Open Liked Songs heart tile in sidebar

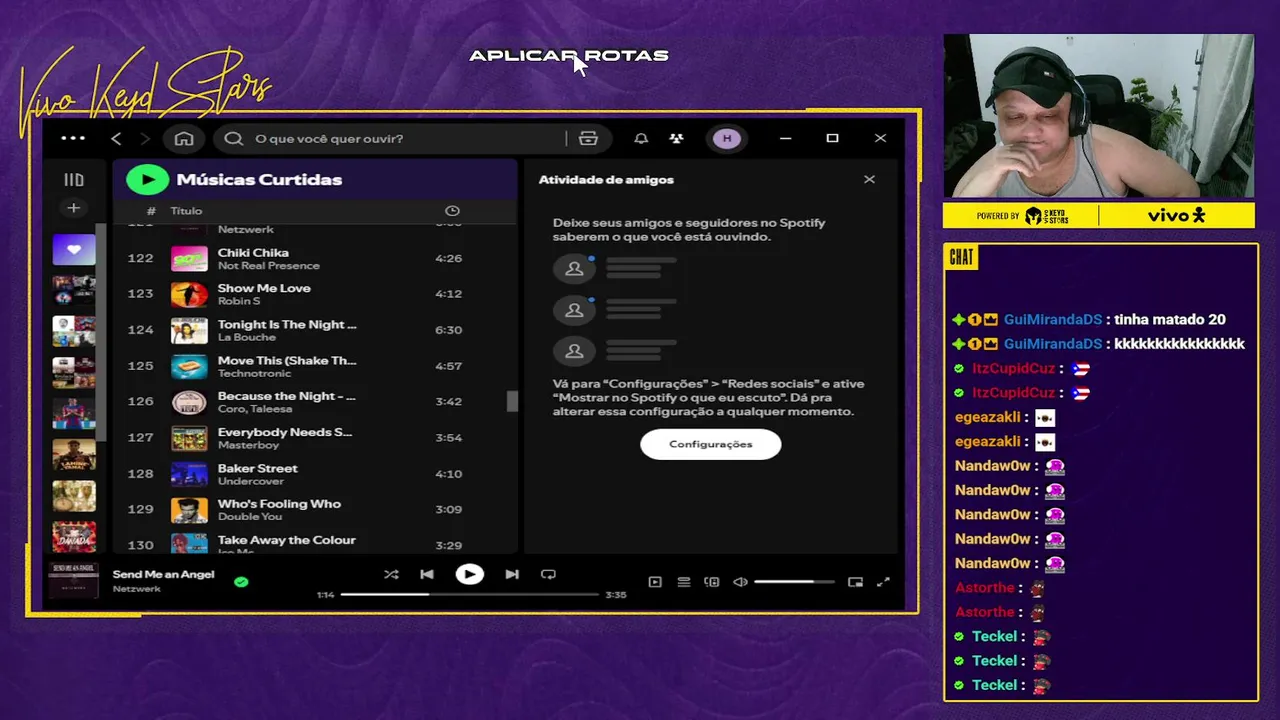(x=74, y=250)
